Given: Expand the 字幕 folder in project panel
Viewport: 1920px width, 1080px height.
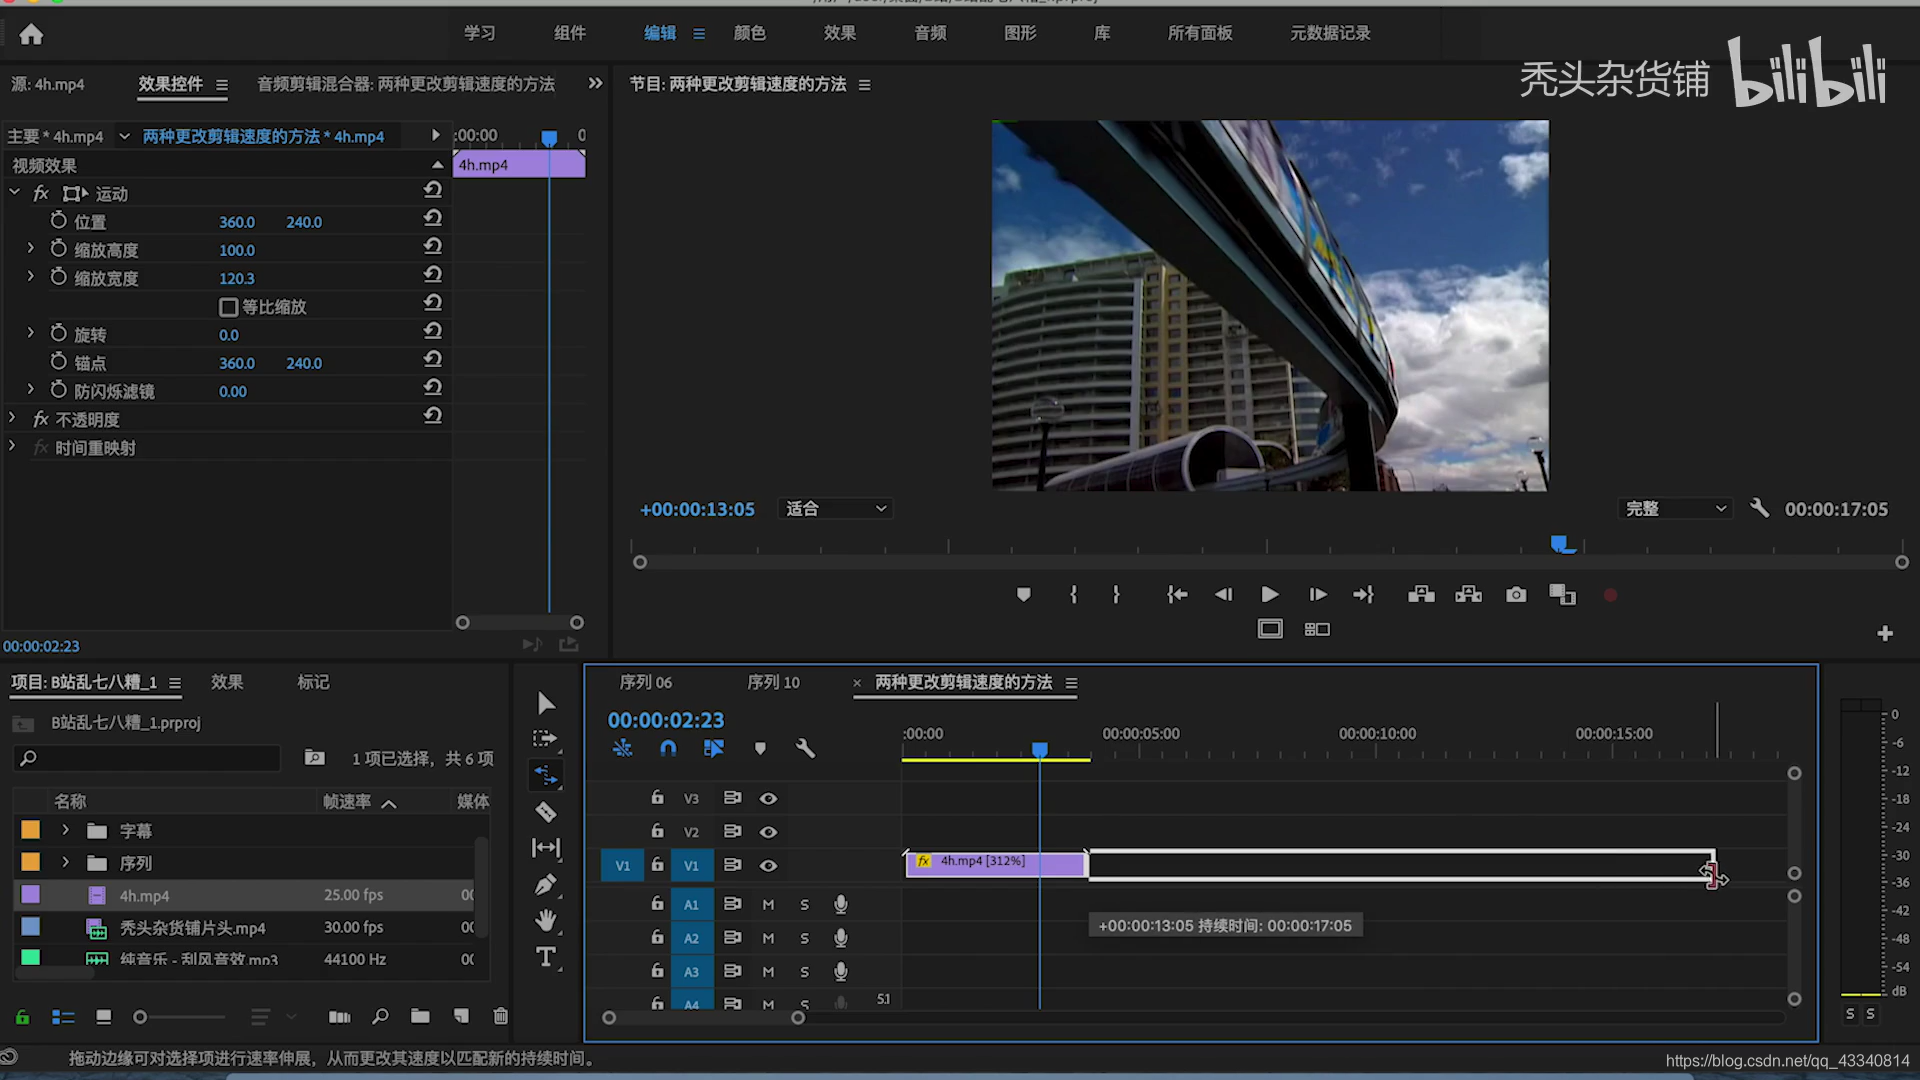Looking at the screenshot, I should pyautogui.click(x=65, y=830).
